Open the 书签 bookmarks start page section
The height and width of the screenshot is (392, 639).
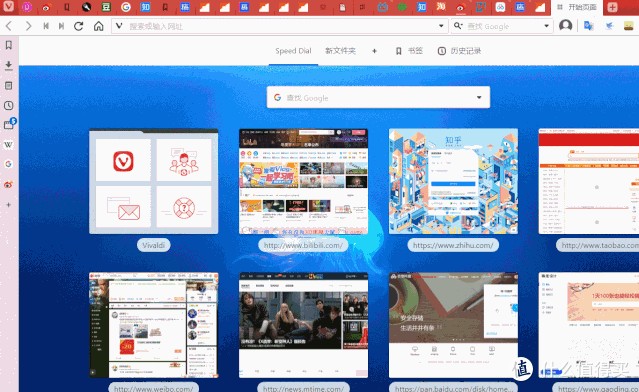click(x=409, y=51)
